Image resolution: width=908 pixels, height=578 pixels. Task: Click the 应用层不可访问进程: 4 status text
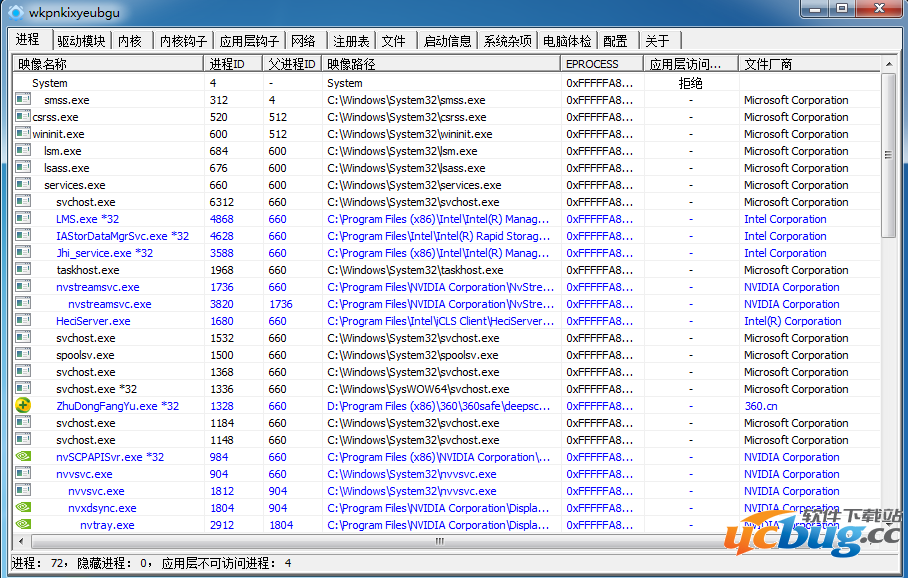(x=226, y=563)
